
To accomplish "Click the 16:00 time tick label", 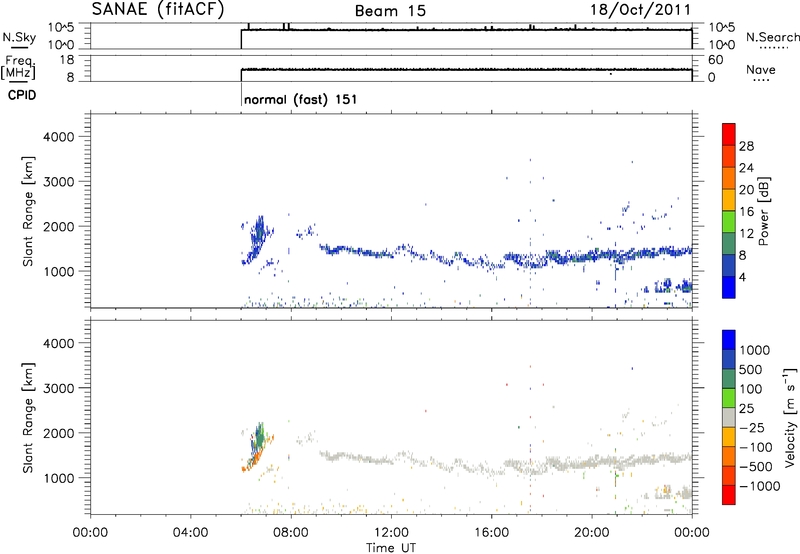I will click(491, 533).
